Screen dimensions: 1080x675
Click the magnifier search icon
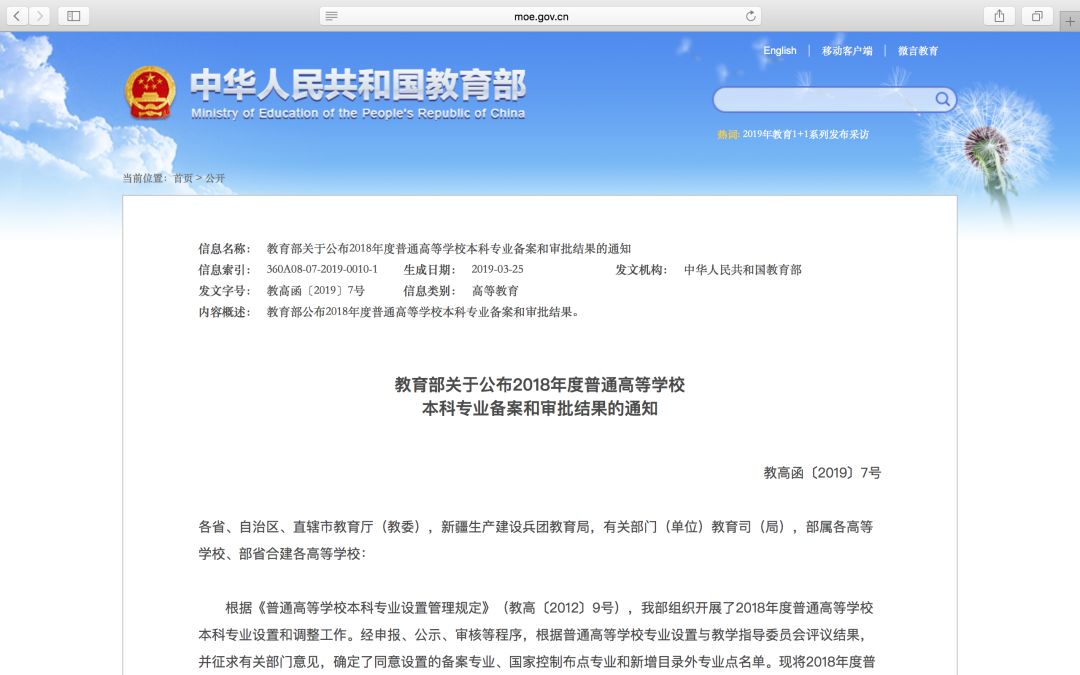pos(942,100)
